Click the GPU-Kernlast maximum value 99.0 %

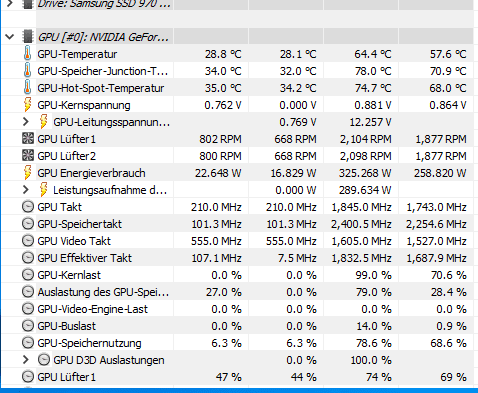(373, 275)
